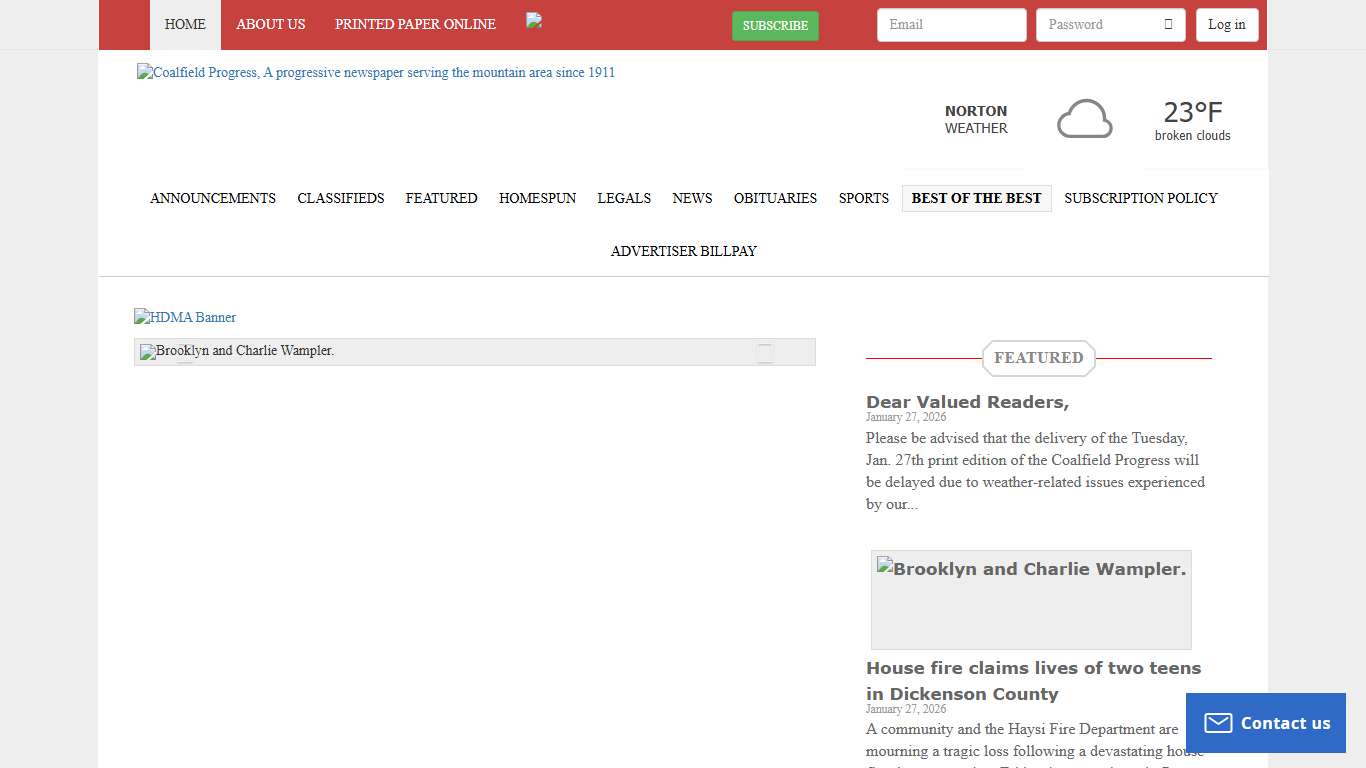The width and height of the screenshot is (1366, 768).
Task: Click the broken image icon beside PRINTED PAPER ONLINE
Action: [x=533, y=21]
